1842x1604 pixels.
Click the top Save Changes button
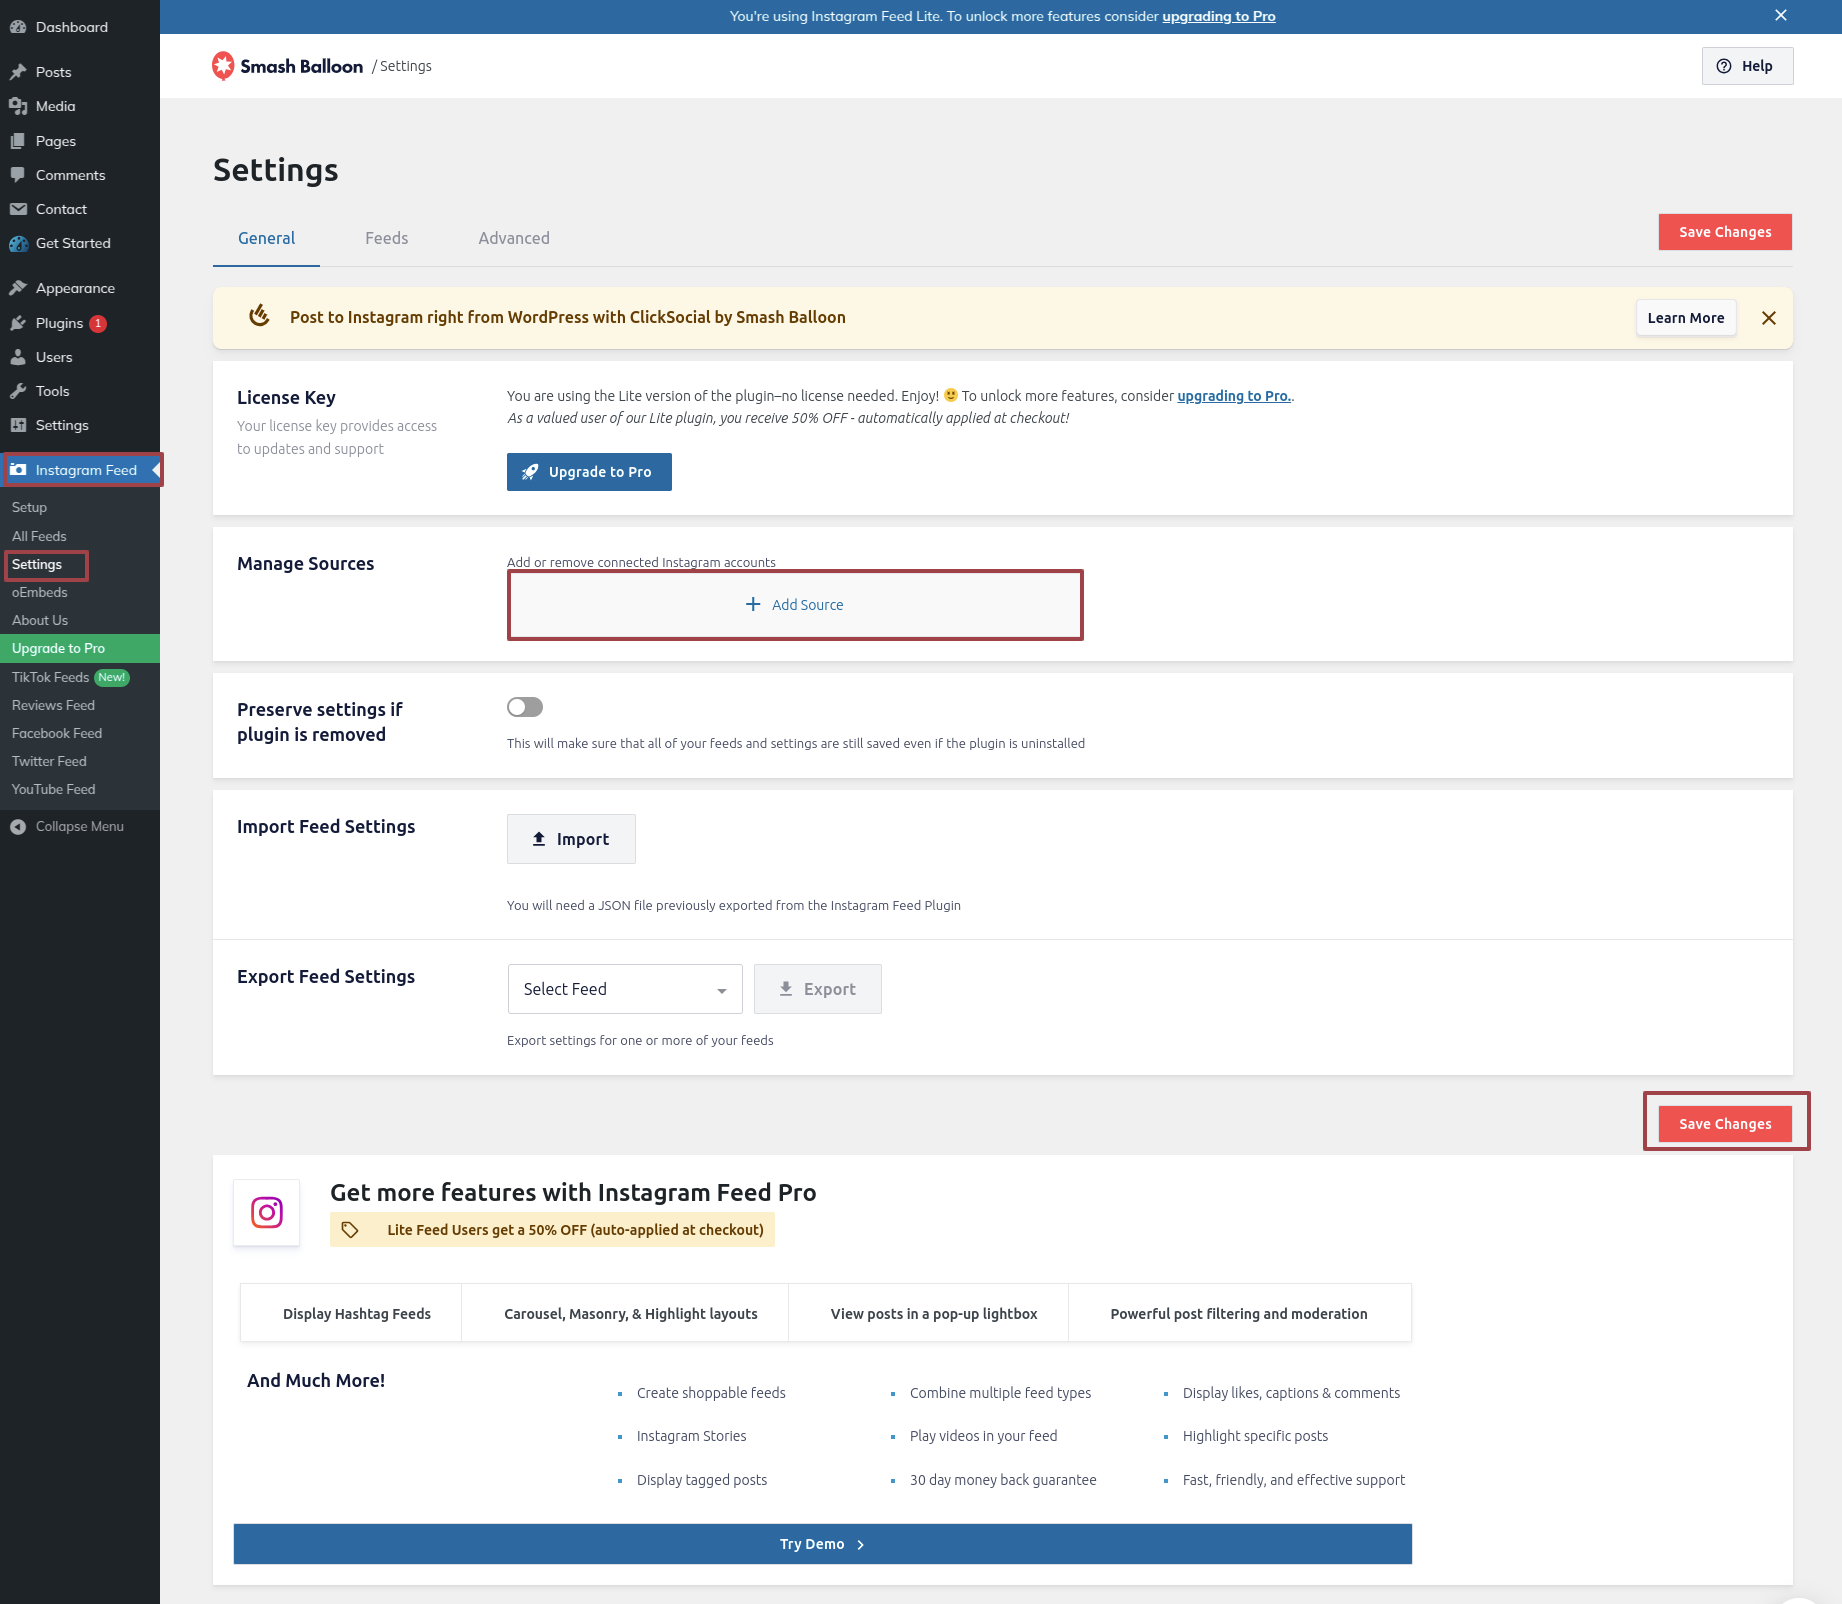(x=1725, y=232)
